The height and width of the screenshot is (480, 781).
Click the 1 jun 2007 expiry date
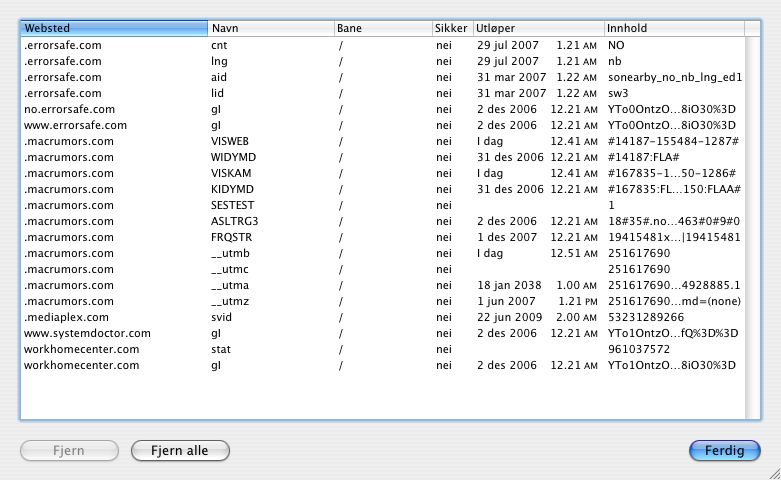[x=506, y=301]
